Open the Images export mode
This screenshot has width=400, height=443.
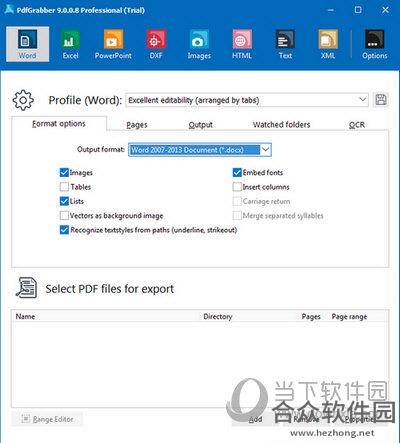pos(199,44)
